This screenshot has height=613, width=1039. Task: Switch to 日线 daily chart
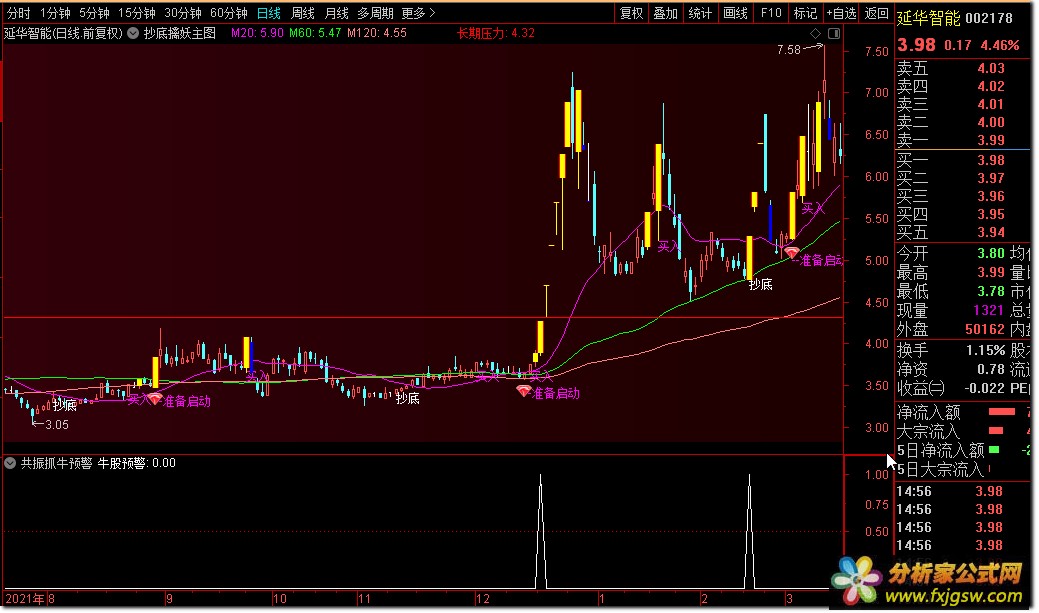point(269,13)
